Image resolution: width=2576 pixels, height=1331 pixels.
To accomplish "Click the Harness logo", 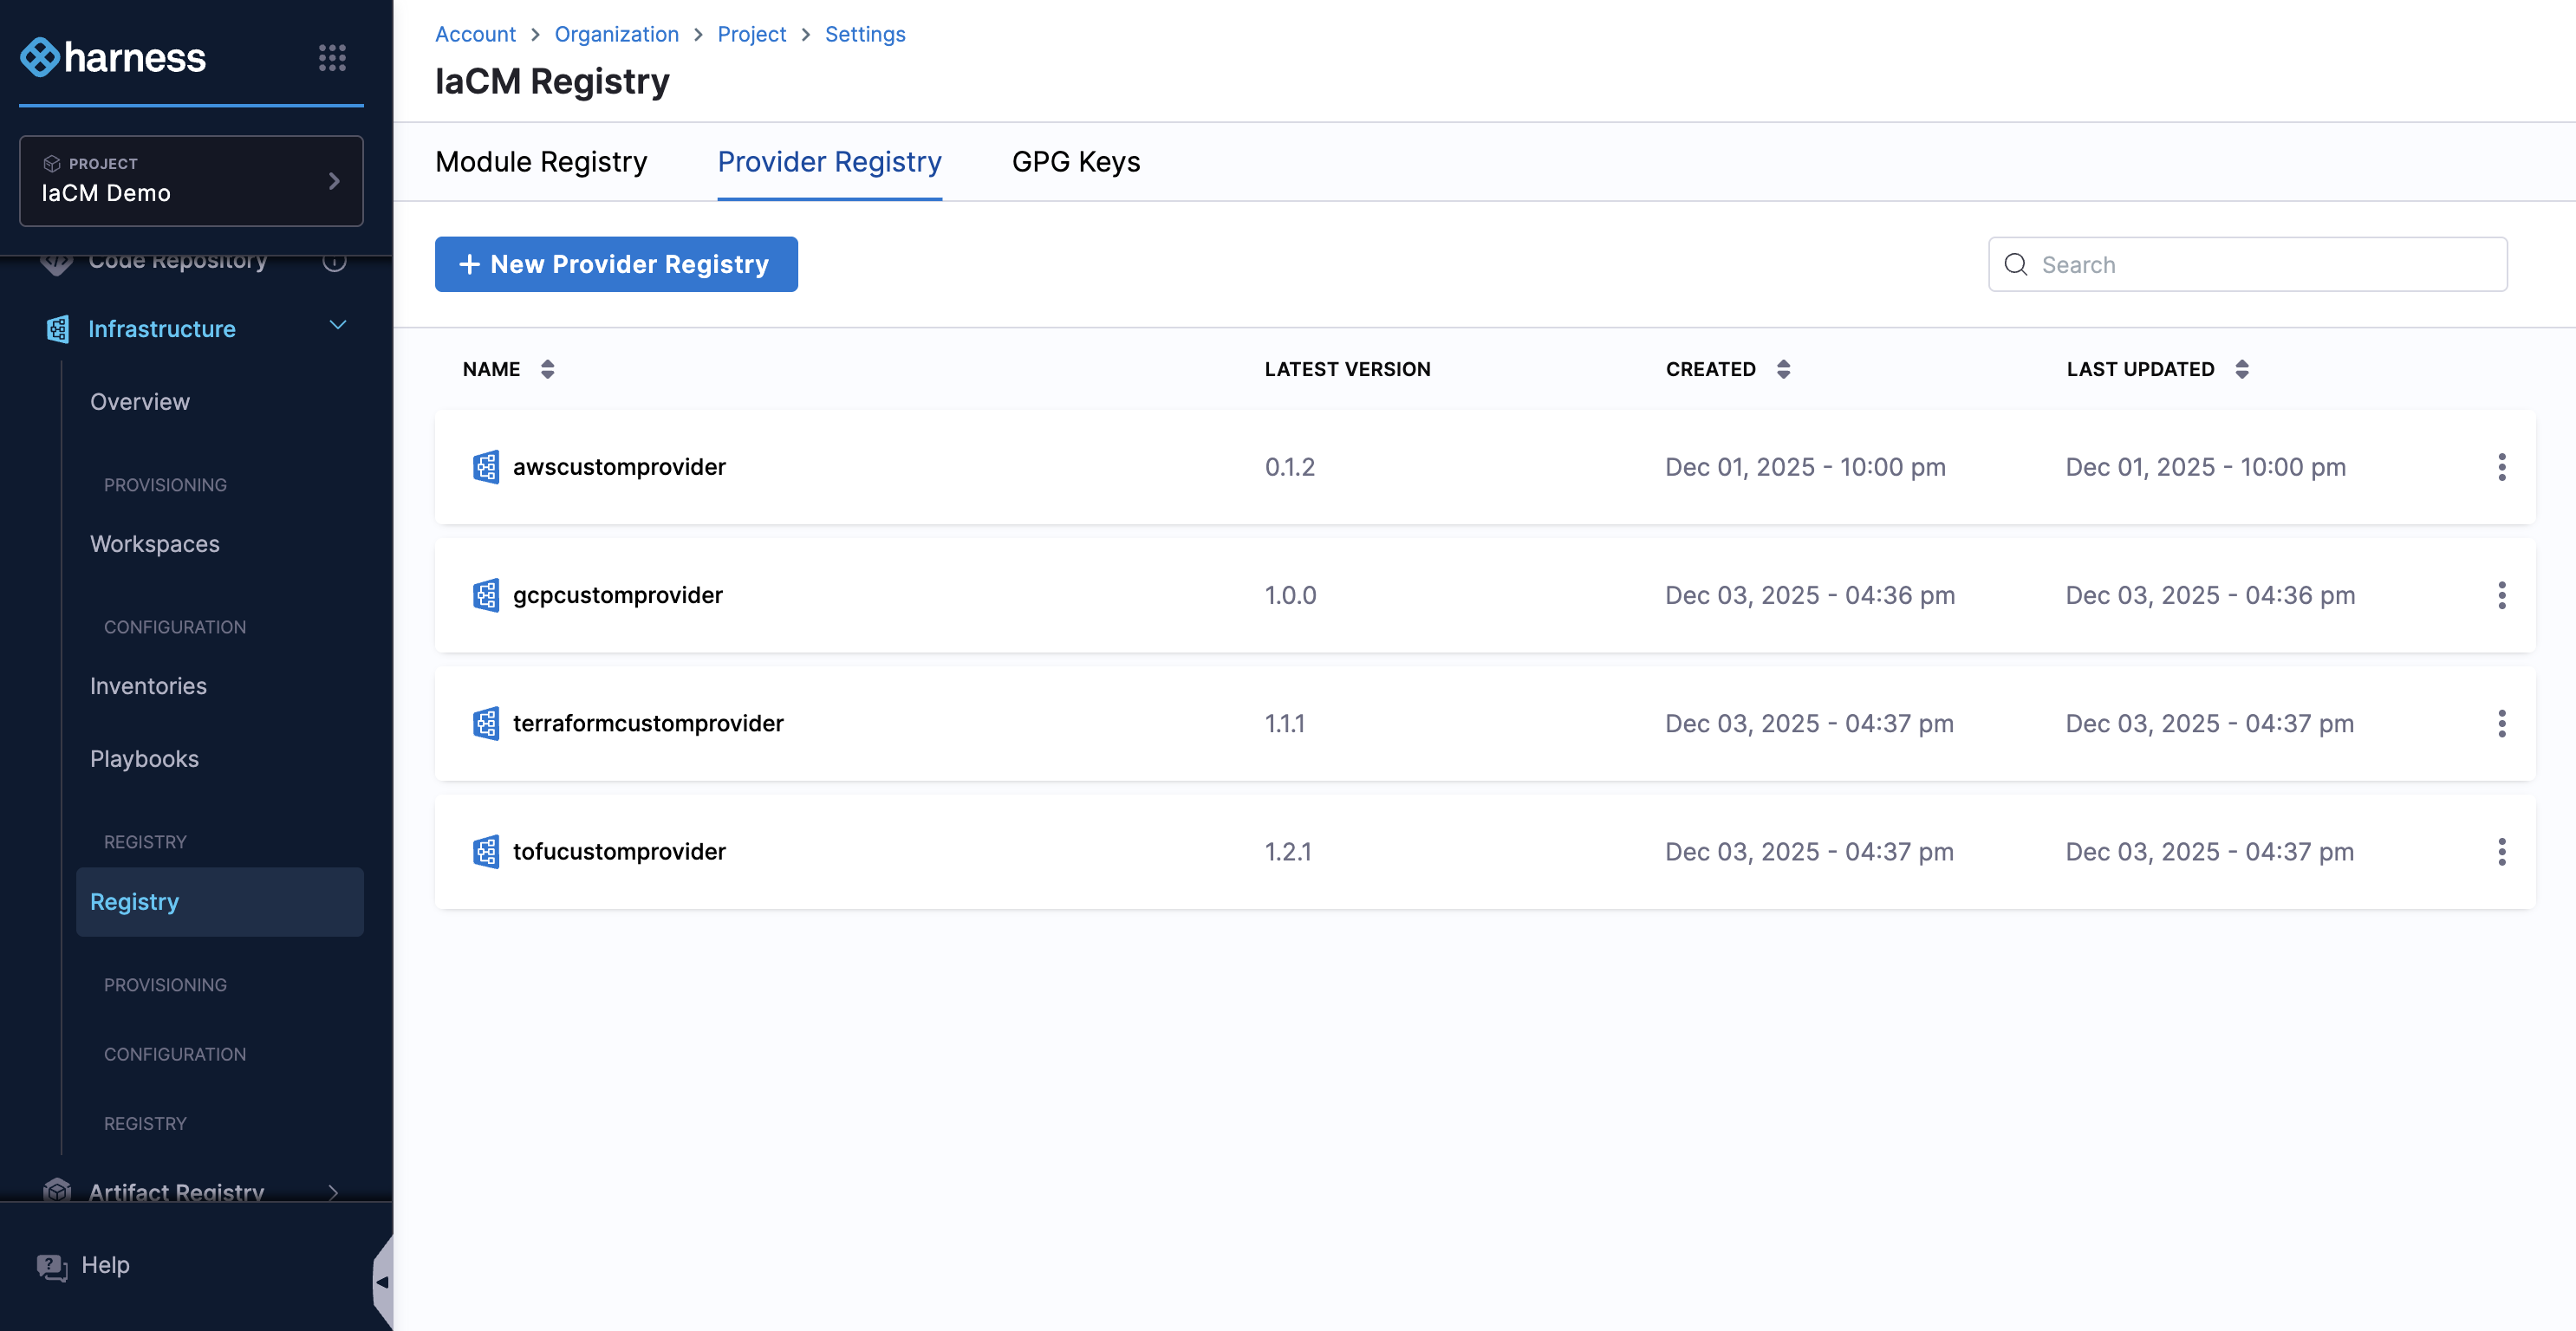I will click(x=113, y=58).
